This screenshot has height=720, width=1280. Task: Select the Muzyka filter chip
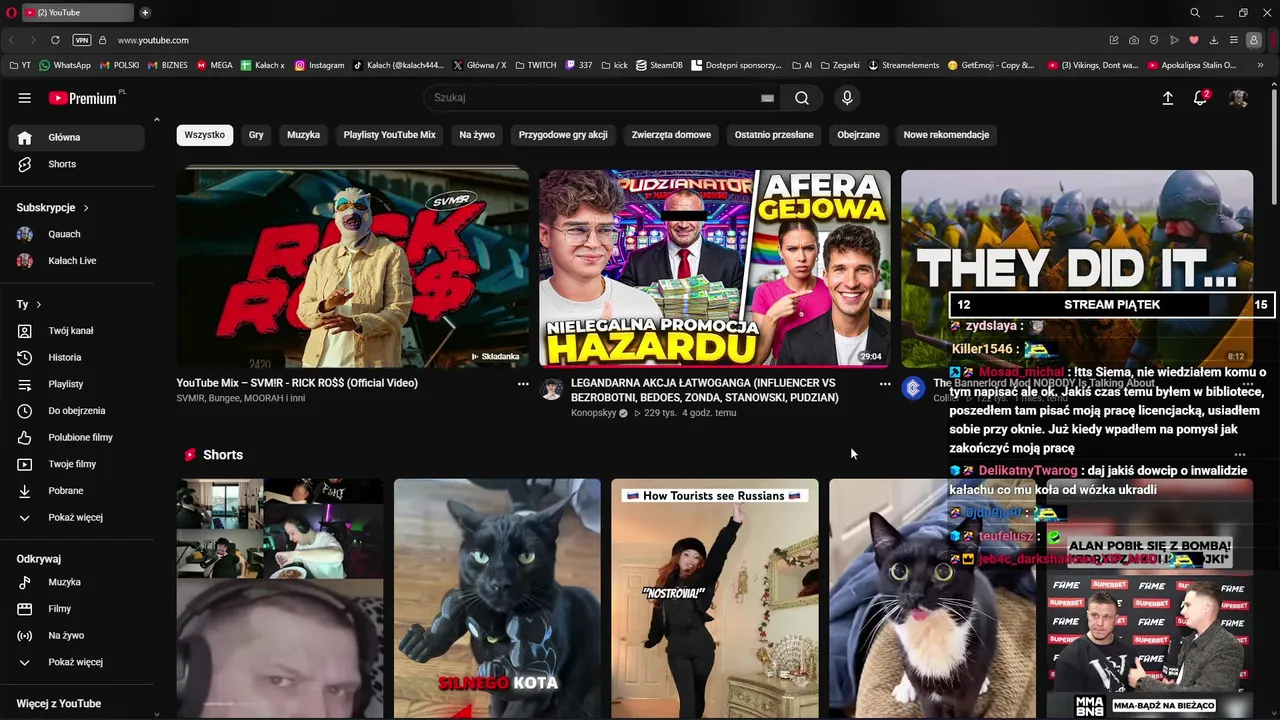click(304, 135)
